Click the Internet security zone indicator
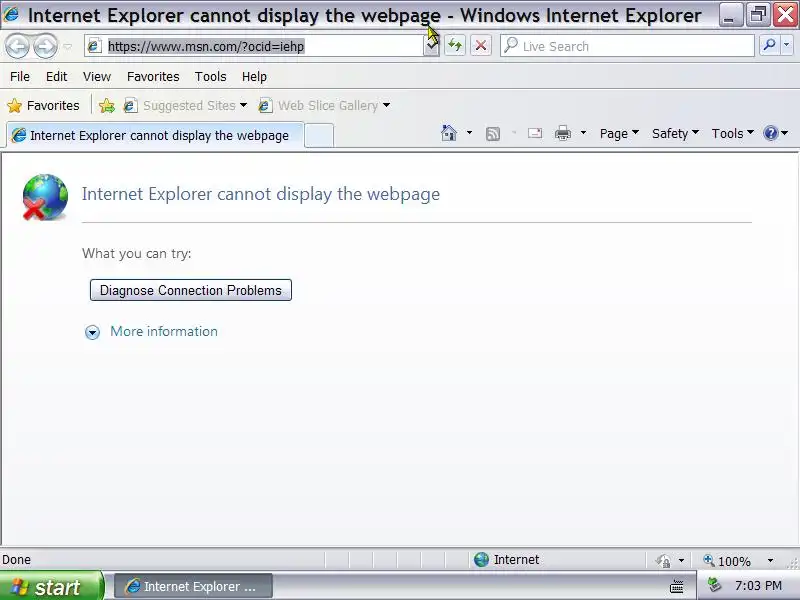Image resolution: width=800 pixels, height=600 pixels. pos(506,560)
